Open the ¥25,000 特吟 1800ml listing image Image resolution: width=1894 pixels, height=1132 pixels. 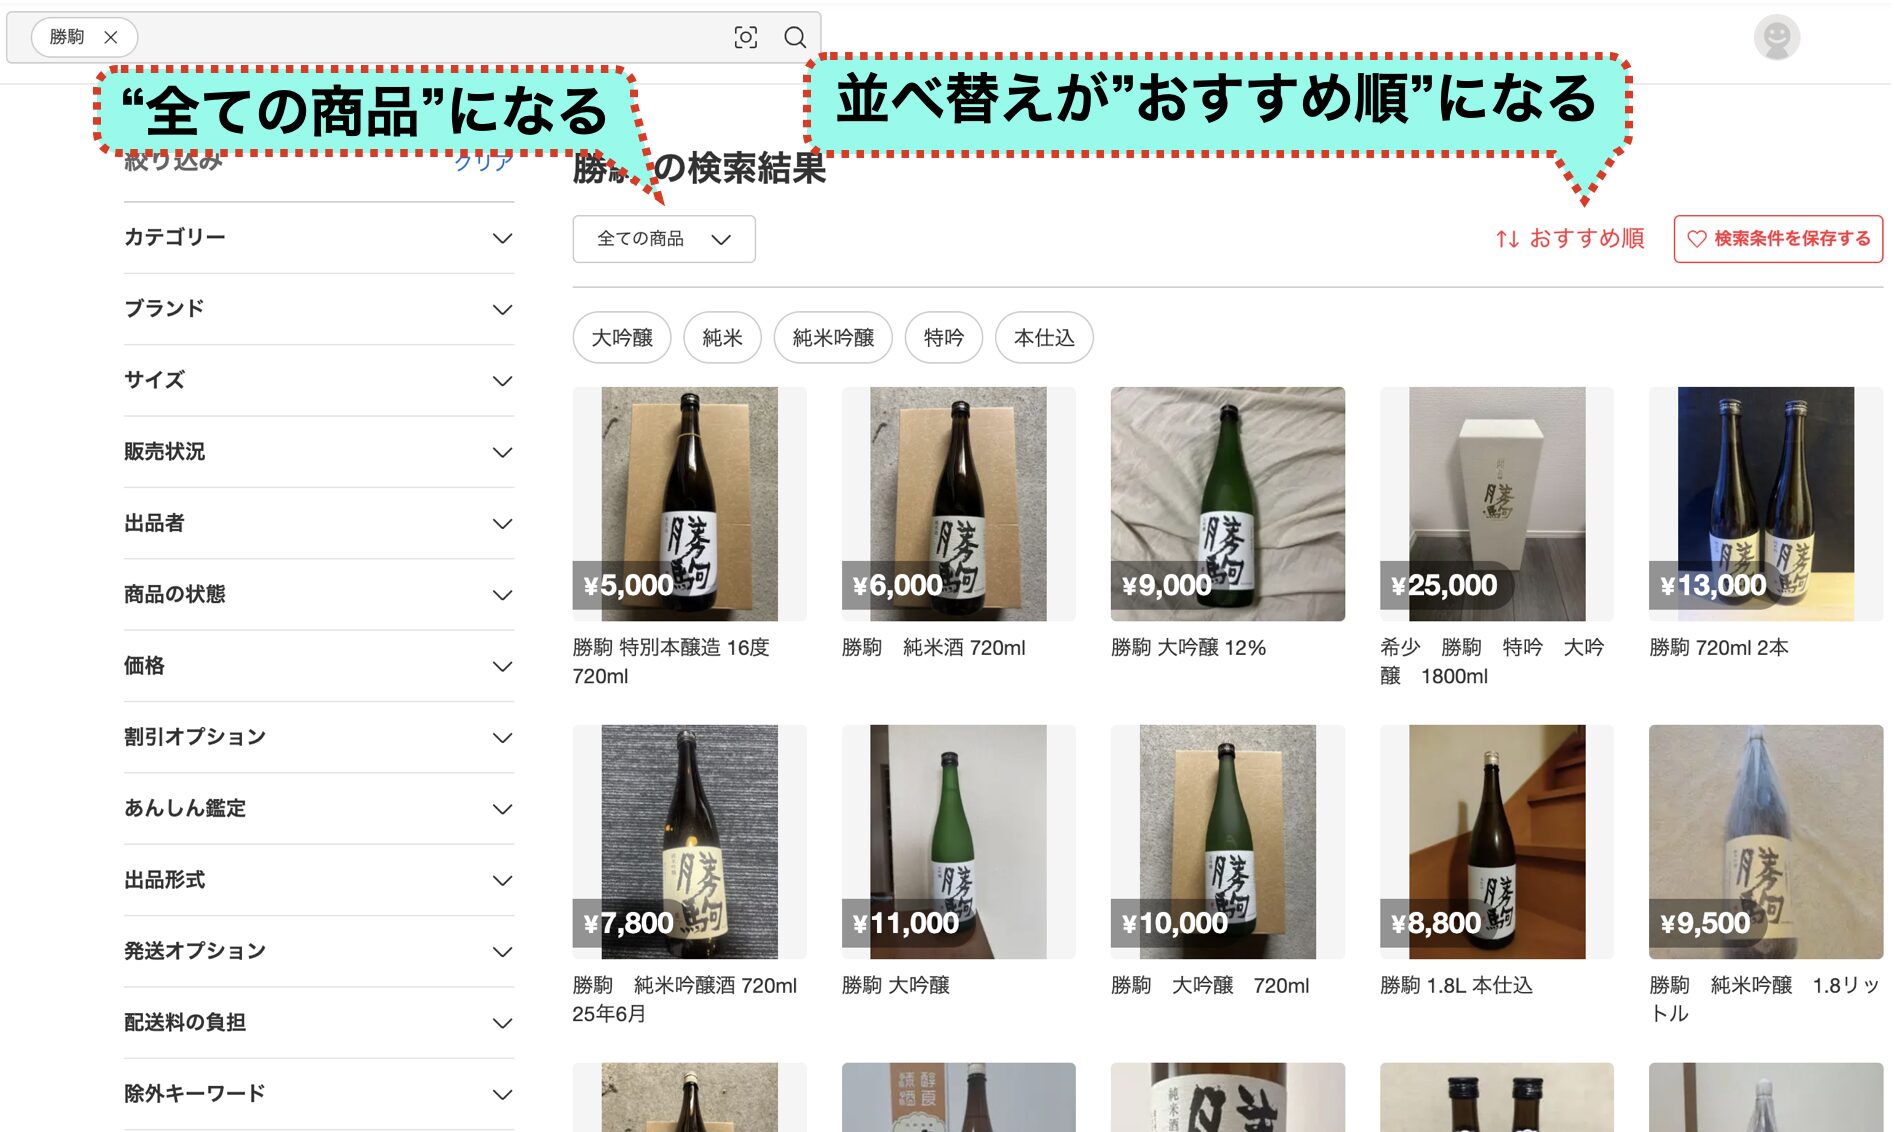(1497, 504)
